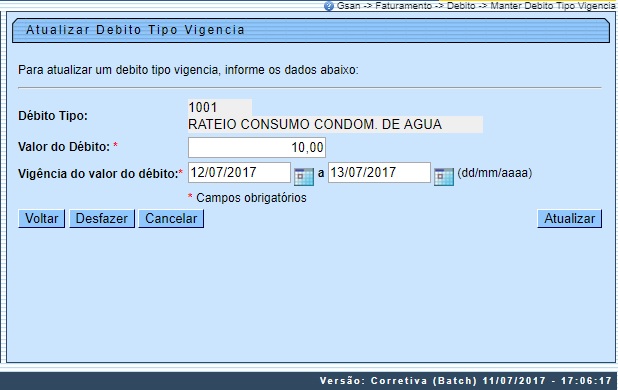The image size is (618, 390).
Task: Click the Débito Tipo label
Action: pyautogui.click(x=53, y=116)
